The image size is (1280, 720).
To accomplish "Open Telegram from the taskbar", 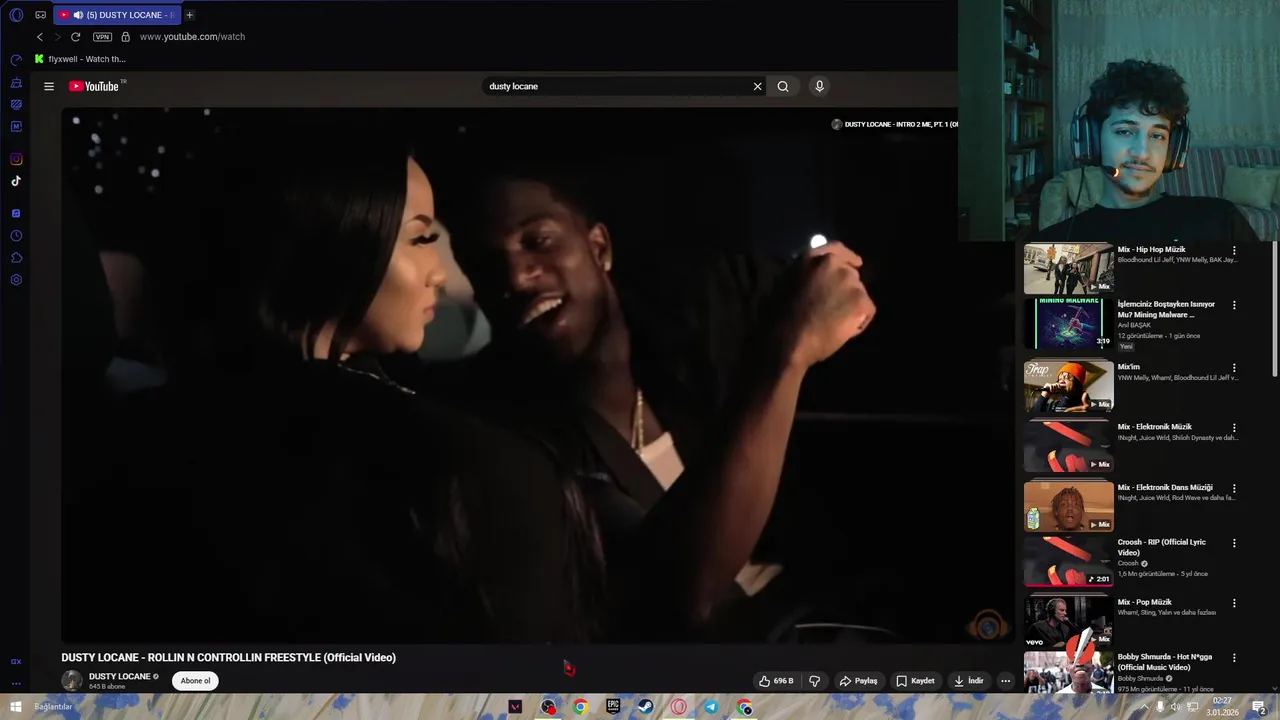I will [x=711, y=707].
